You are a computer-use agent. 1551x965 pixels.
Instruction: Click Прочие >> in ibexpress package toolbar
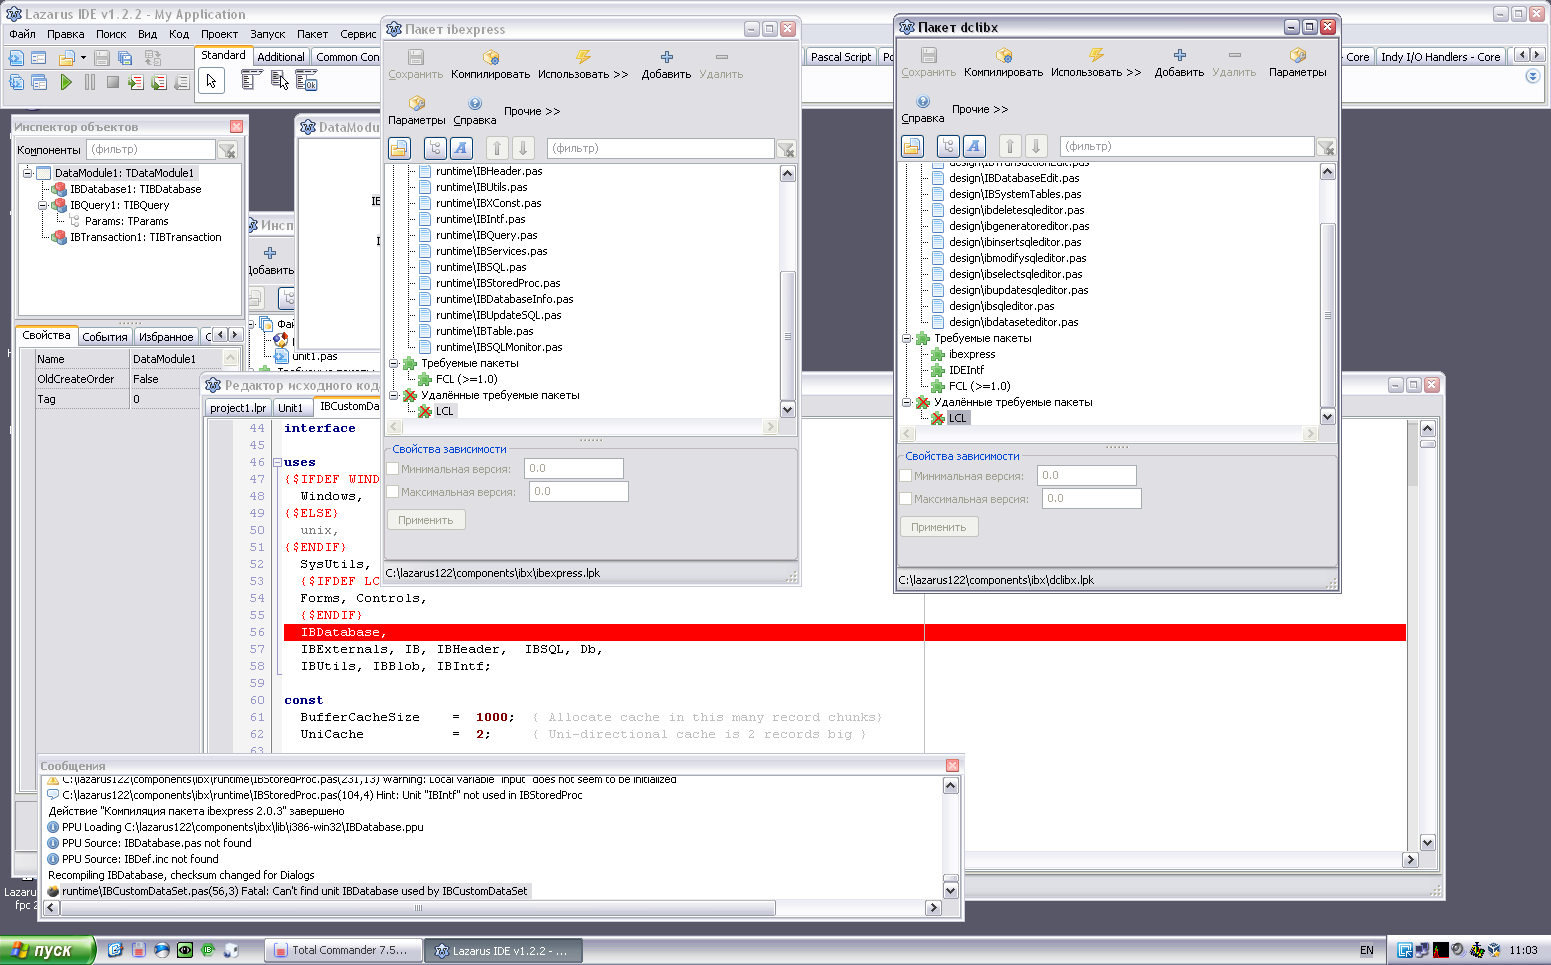pyautogui.click(x=531, y=111)
